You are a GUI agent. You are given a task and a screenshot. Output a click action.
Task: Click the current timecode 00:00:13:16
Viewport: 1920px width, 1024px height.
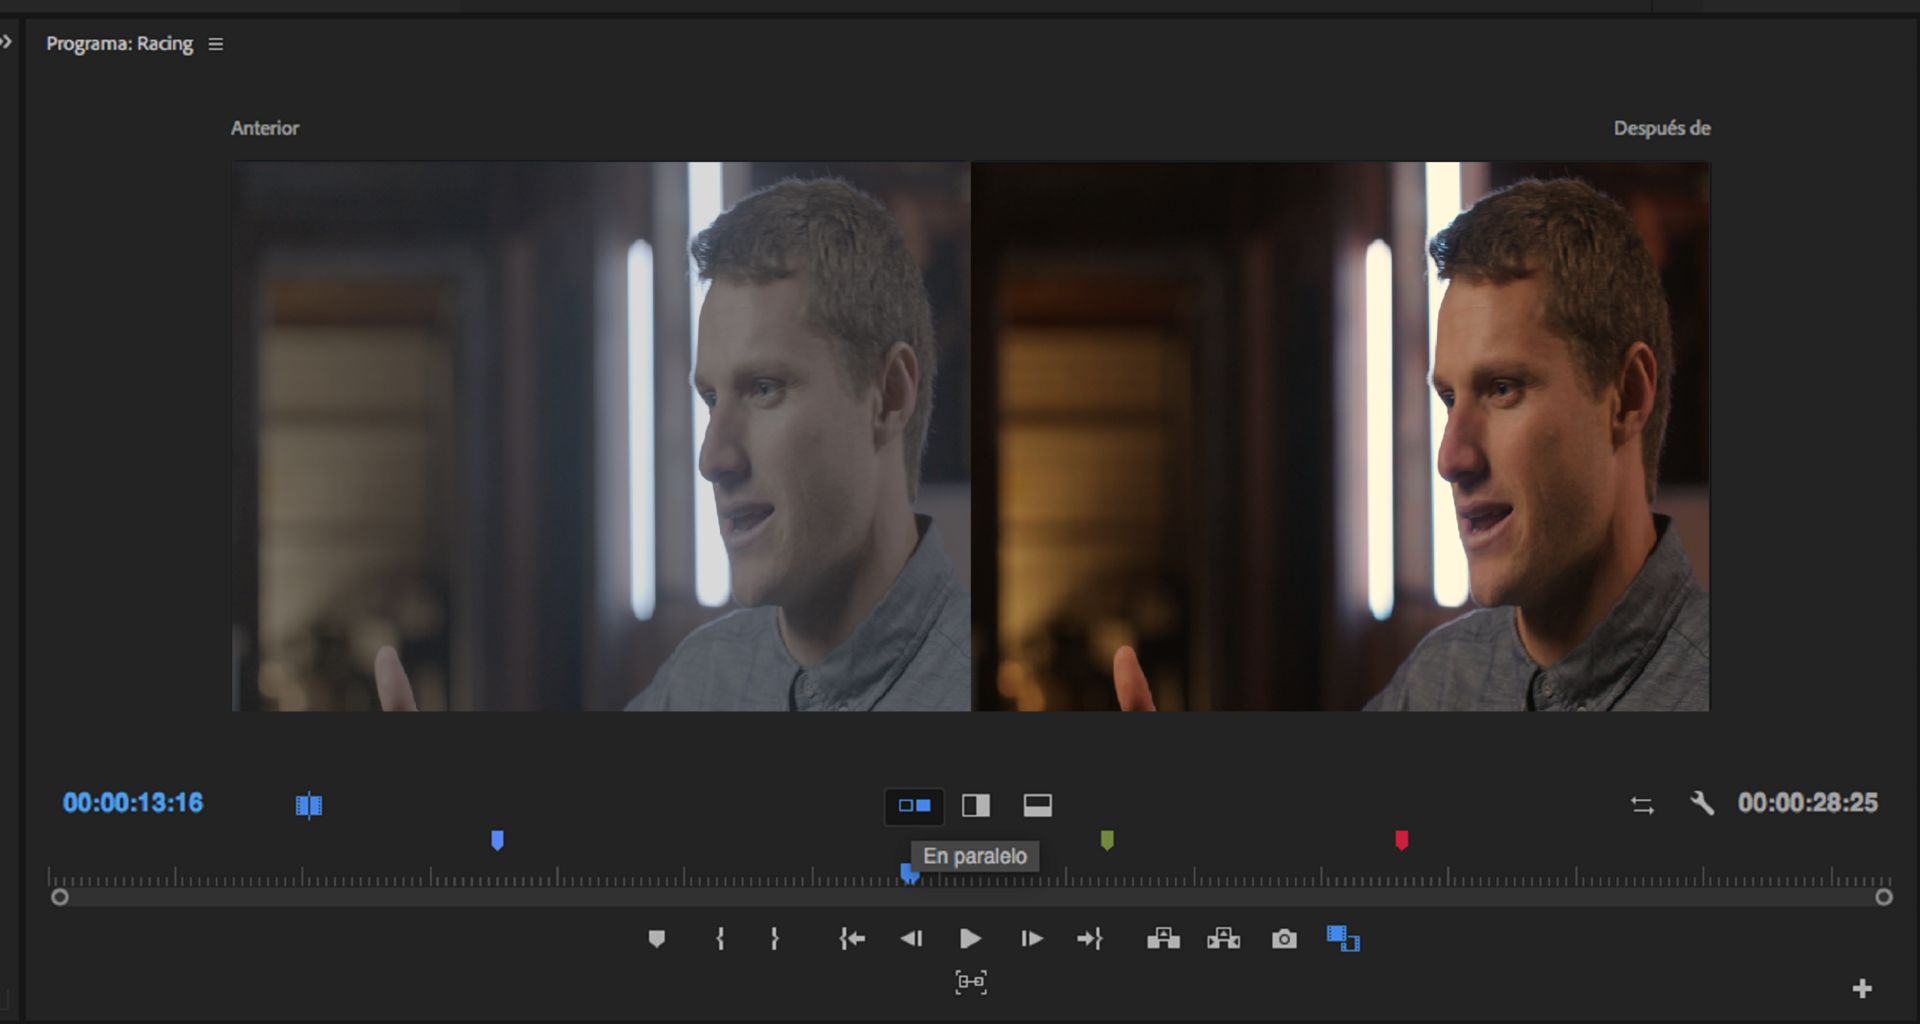click(133, 803)
